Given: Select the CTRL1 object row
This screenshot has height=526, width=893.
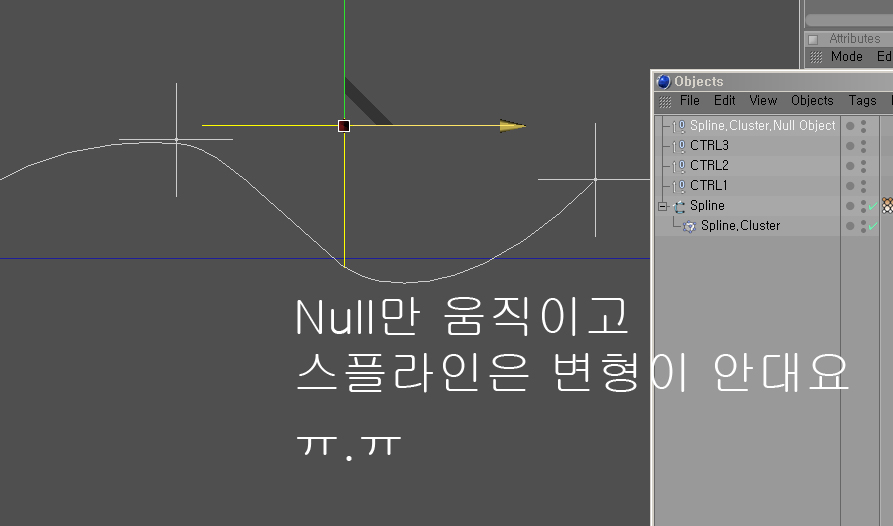Looking at the screenshot, I should click(x=708, y=186).
